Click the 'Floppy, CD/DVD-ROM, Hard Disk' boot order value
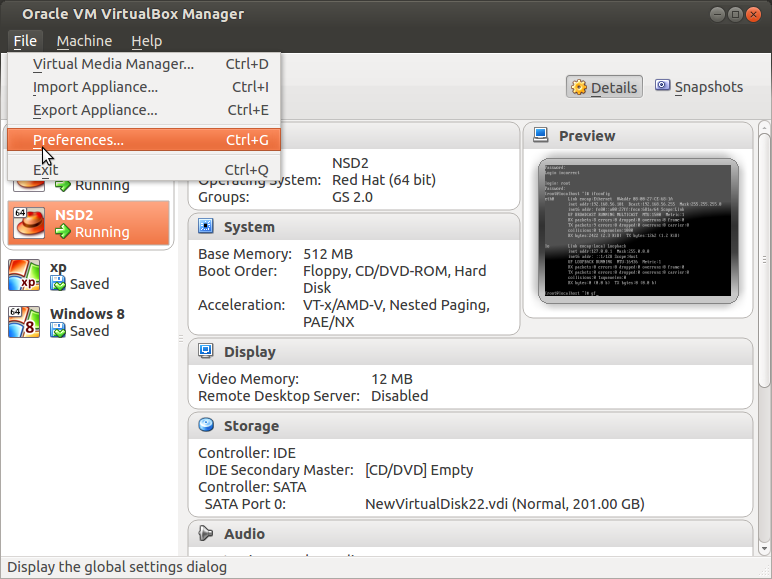This screenshot has height=579, width=772. [x=394, y=279]
